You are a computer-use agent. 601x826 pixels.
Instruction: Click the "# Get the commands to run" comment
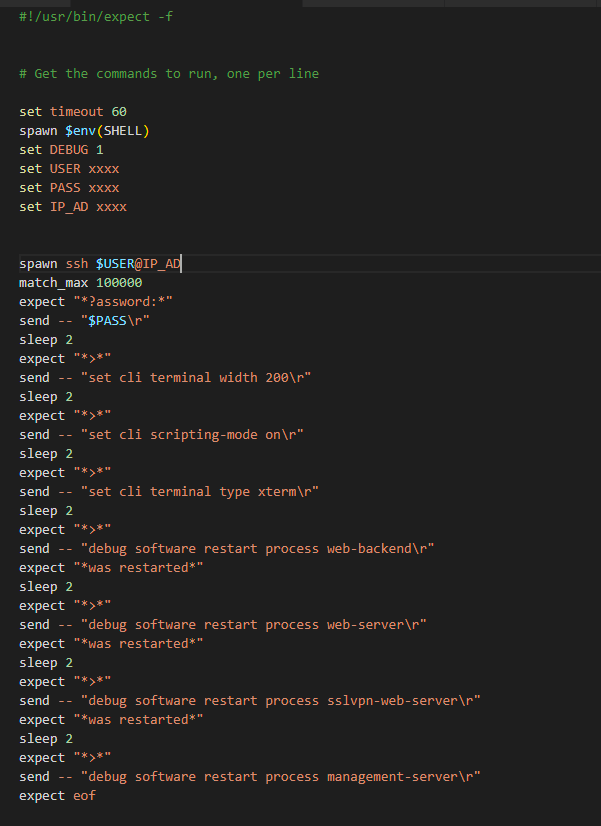click(x=169, y=74)
